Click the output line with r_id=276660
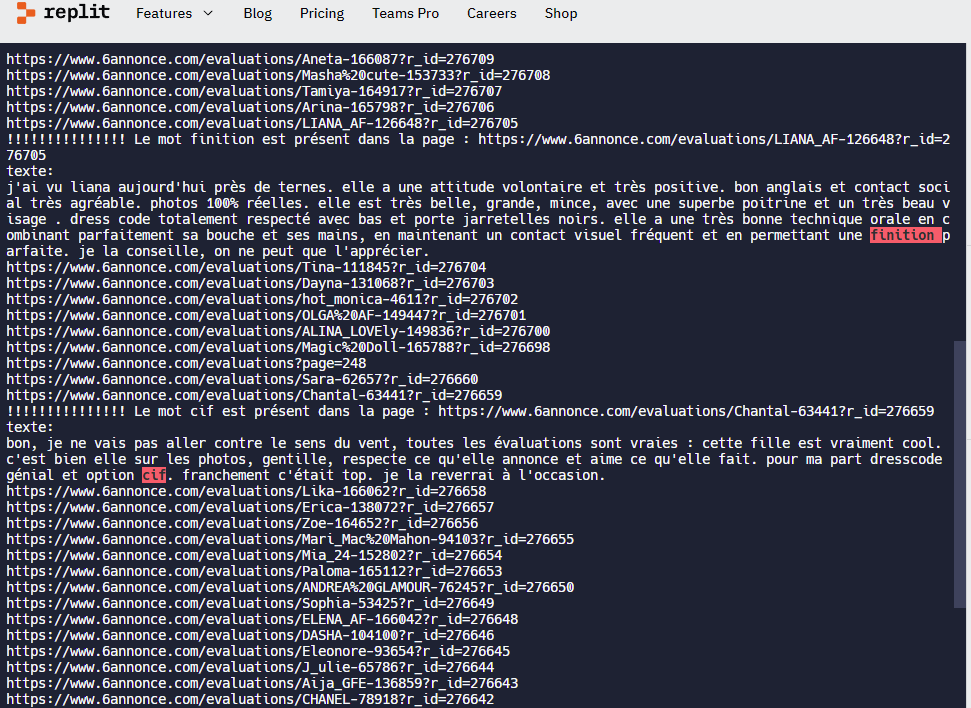The width and height of the screenshot is (971, 708). pyautogui.click(x=242, y=379)
